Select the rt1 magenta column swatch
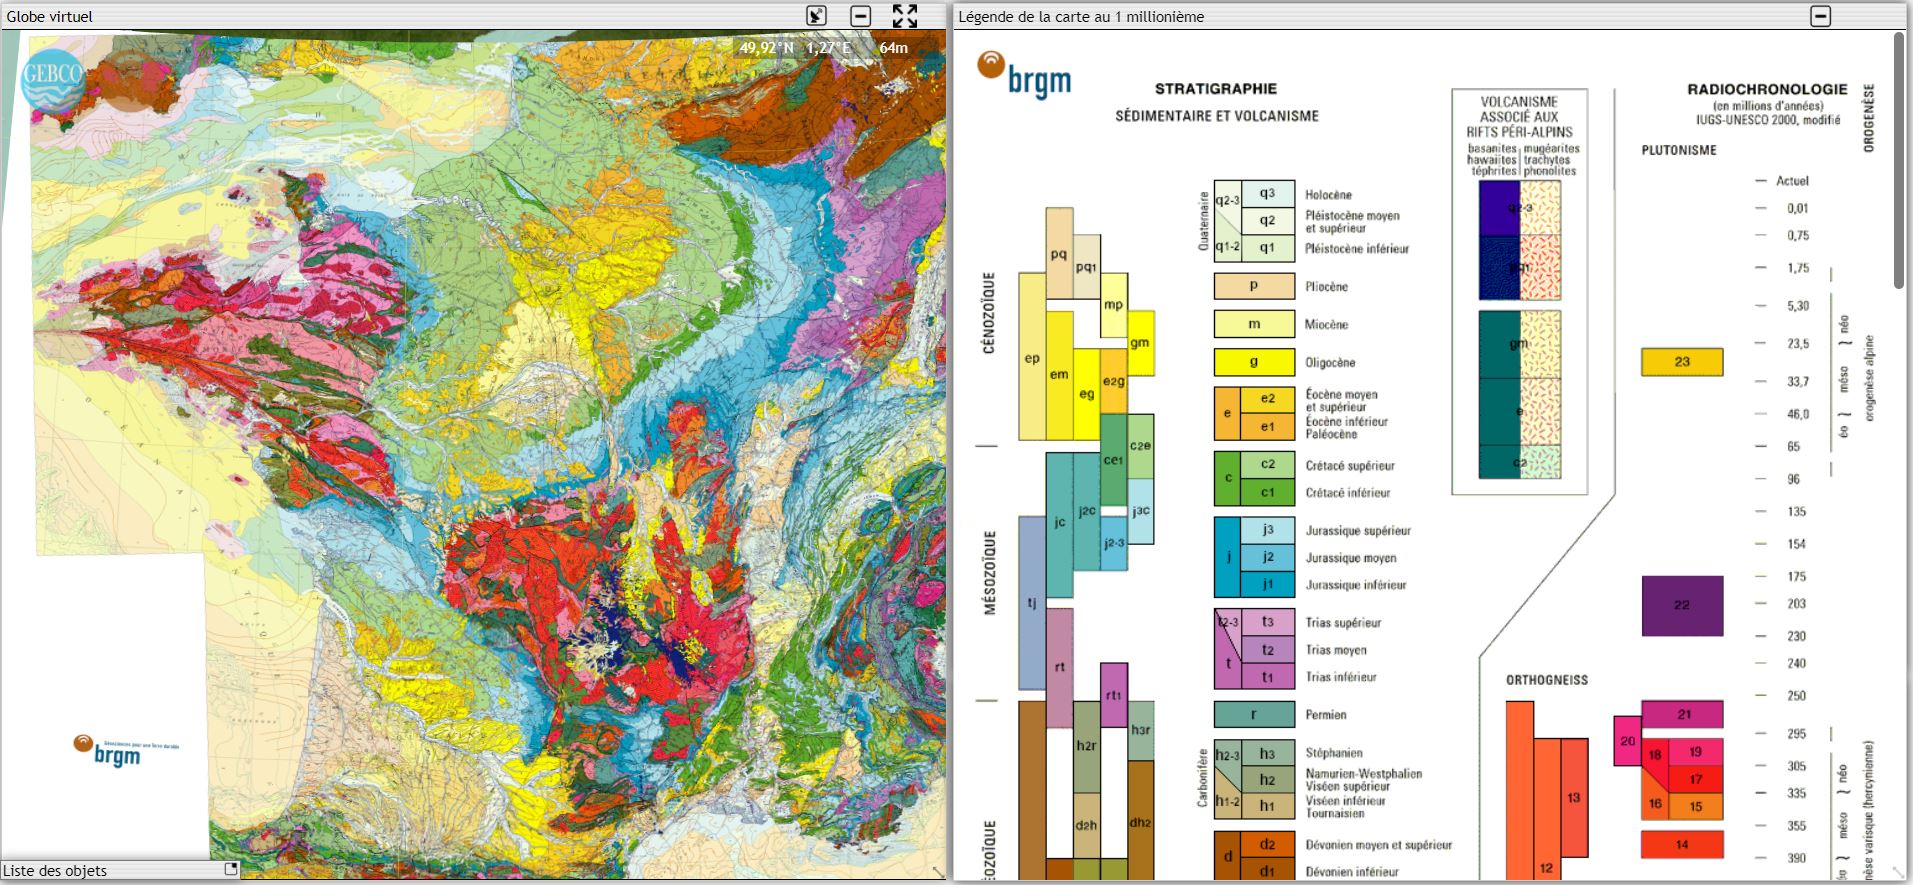 (x=1114, y=695)
